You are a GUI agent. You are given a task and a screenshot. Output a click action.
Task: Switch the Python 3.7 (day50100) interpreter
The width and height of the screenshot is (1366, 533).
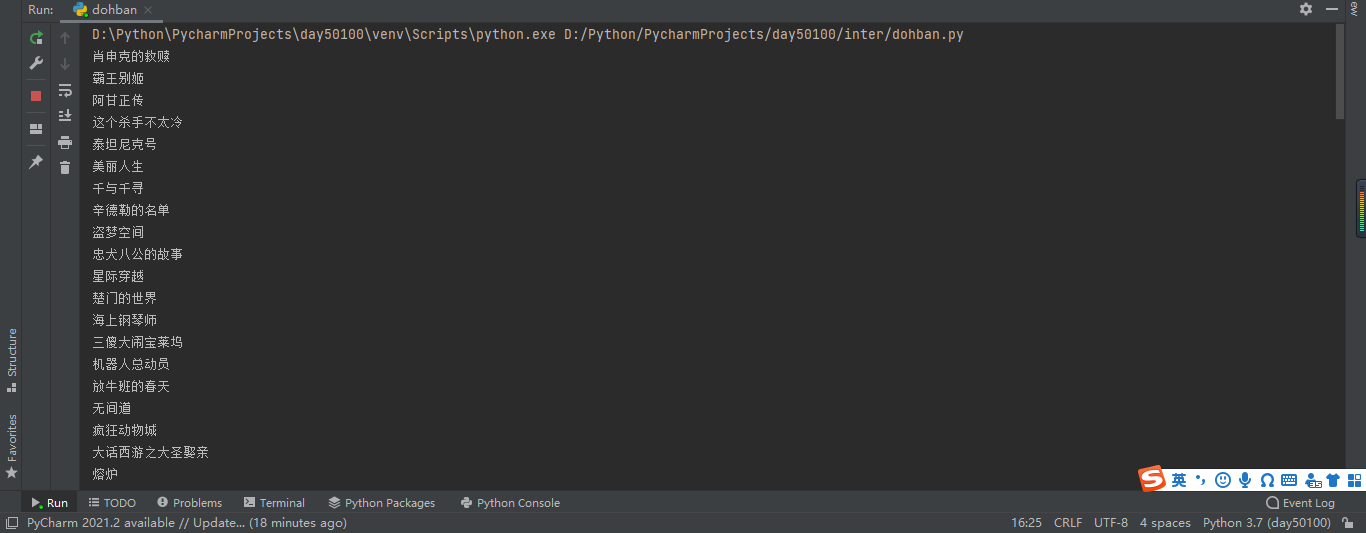click(1266, 523)
